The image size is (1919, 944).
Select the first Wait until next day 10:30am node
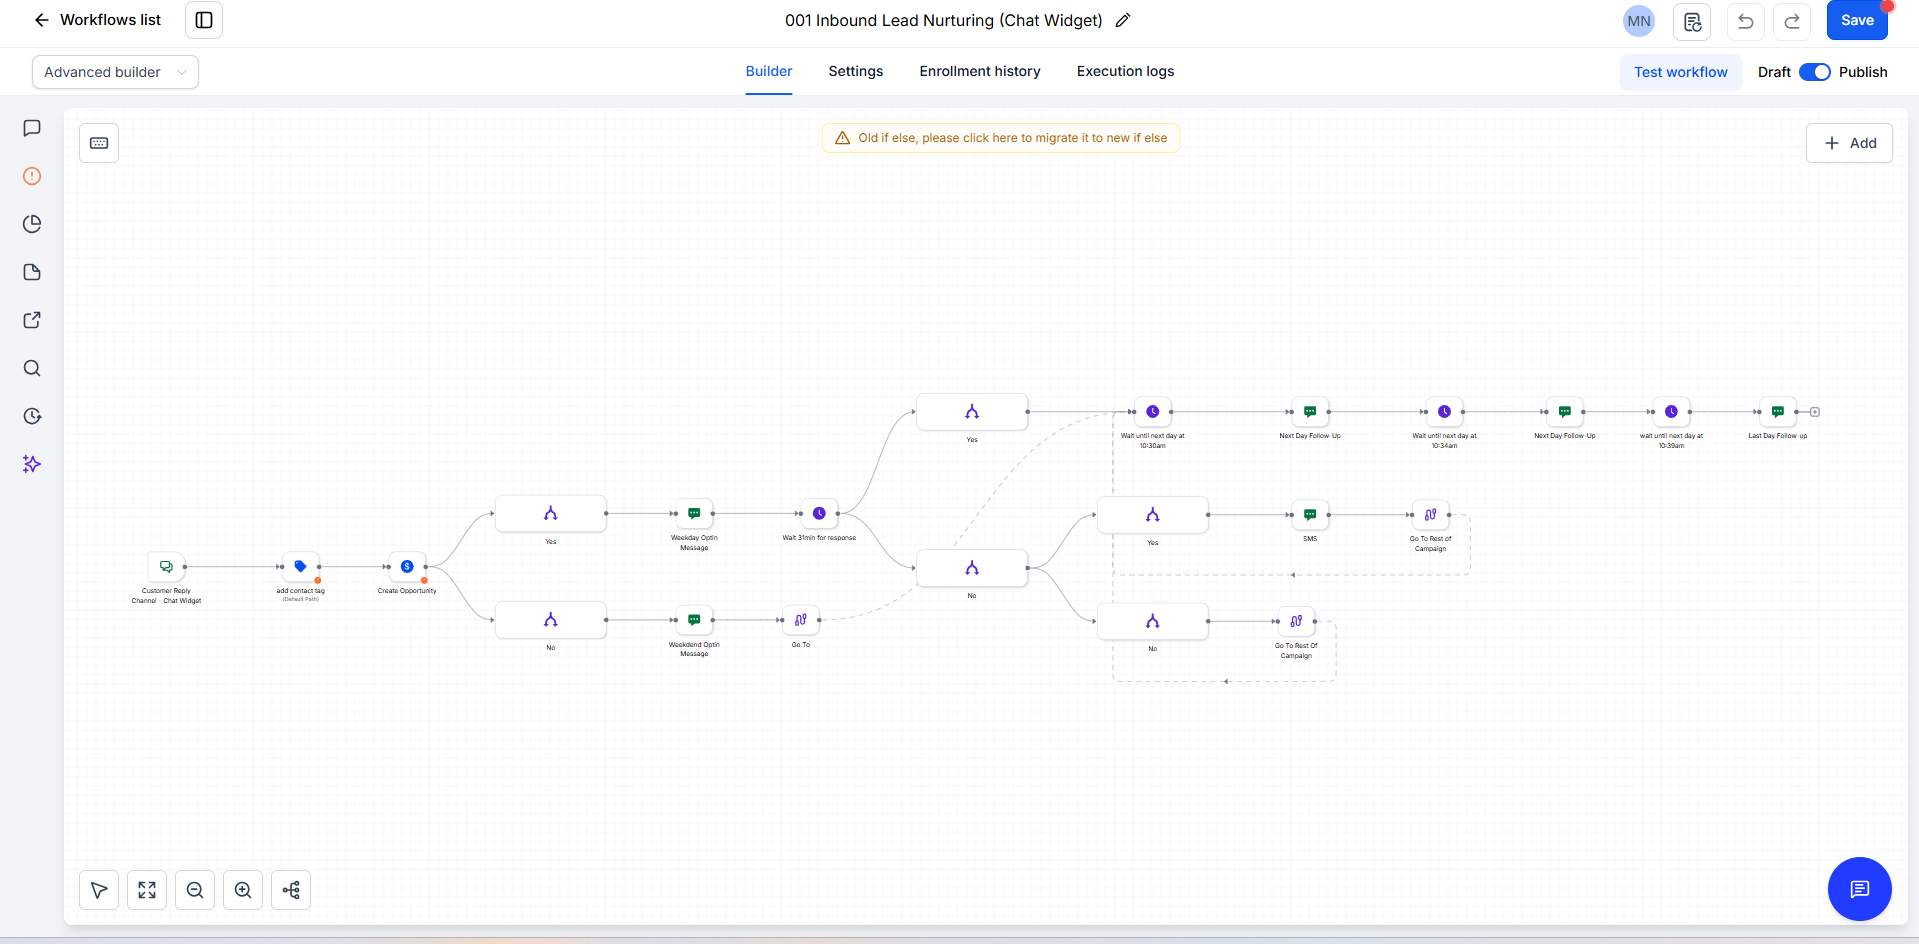click(1152, 412)
